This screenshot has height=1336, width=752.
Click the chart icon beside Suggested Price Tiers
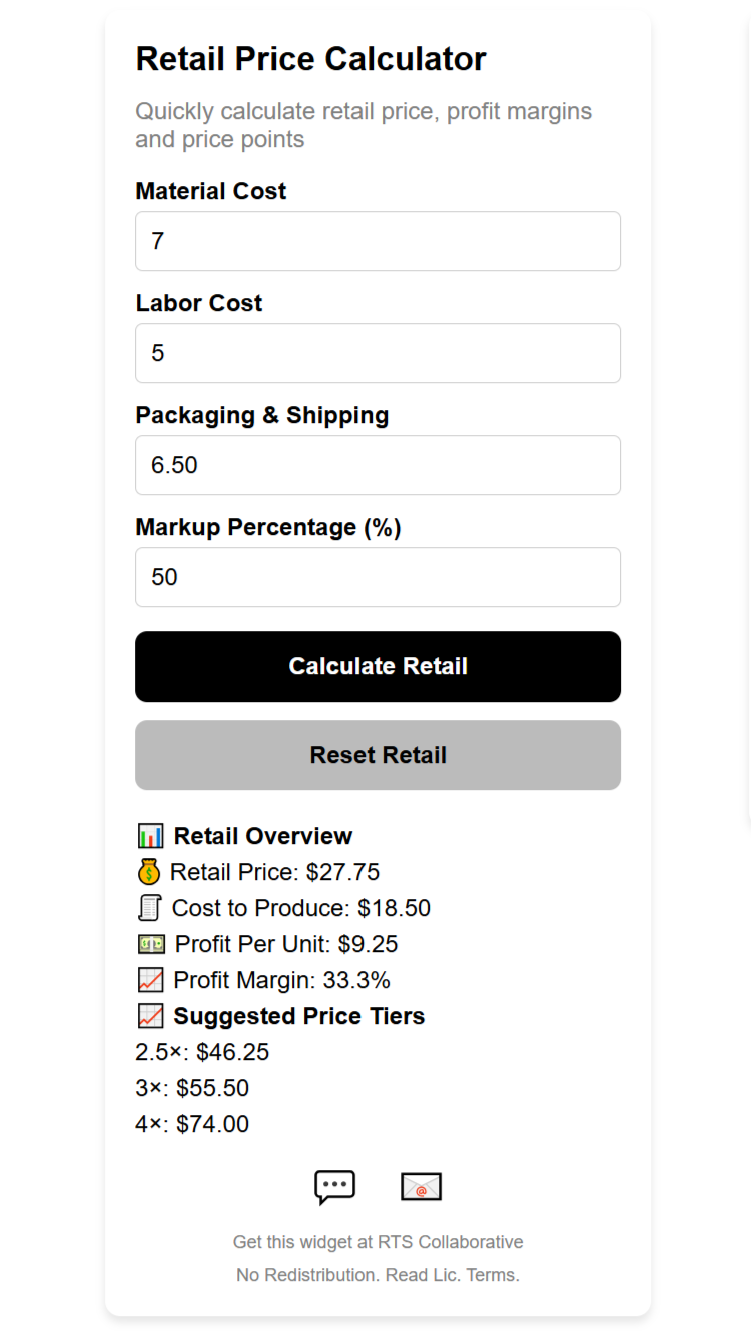(150, 1015)
